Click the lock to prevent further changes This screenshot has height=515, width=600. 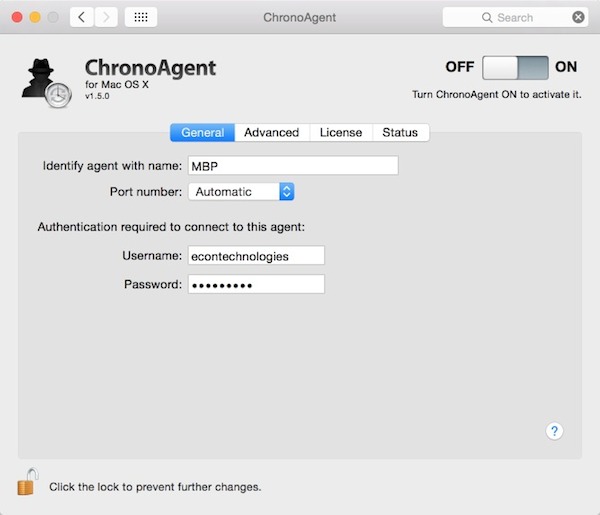(28, 482)
